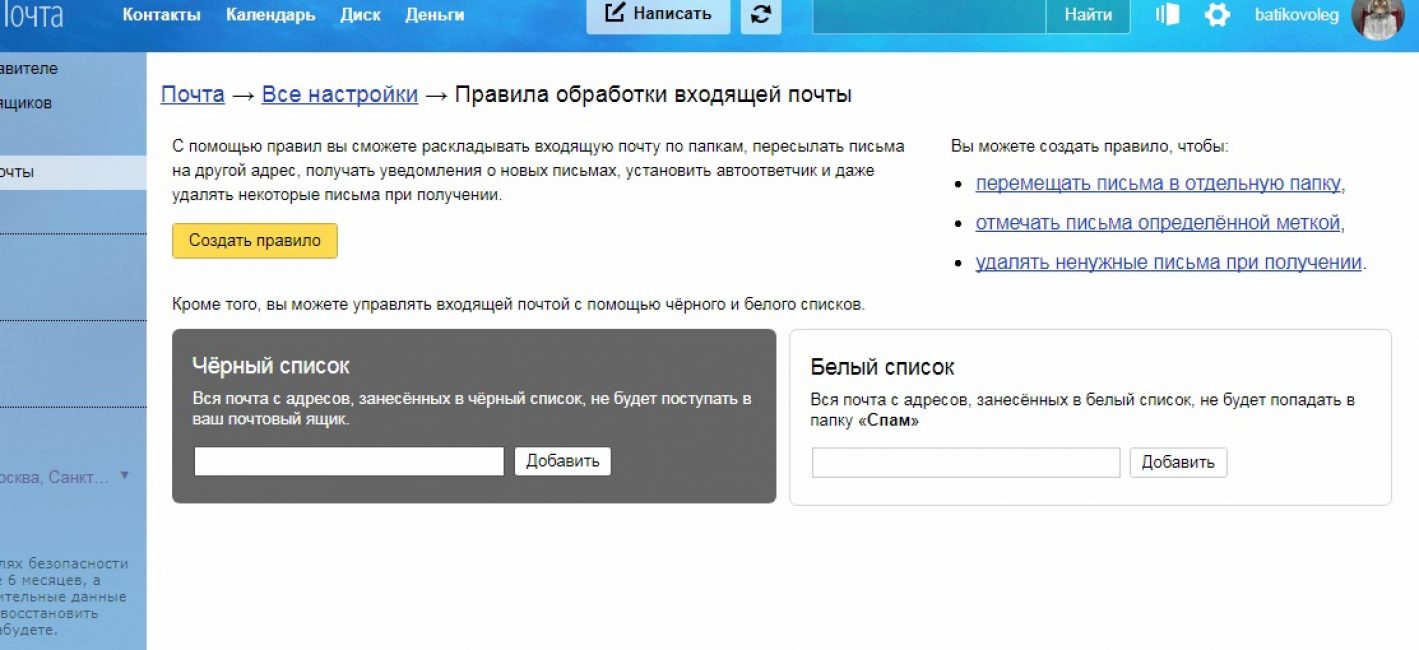
Task: Follow the Почта breadcrumb link
Action: [193, 95]
